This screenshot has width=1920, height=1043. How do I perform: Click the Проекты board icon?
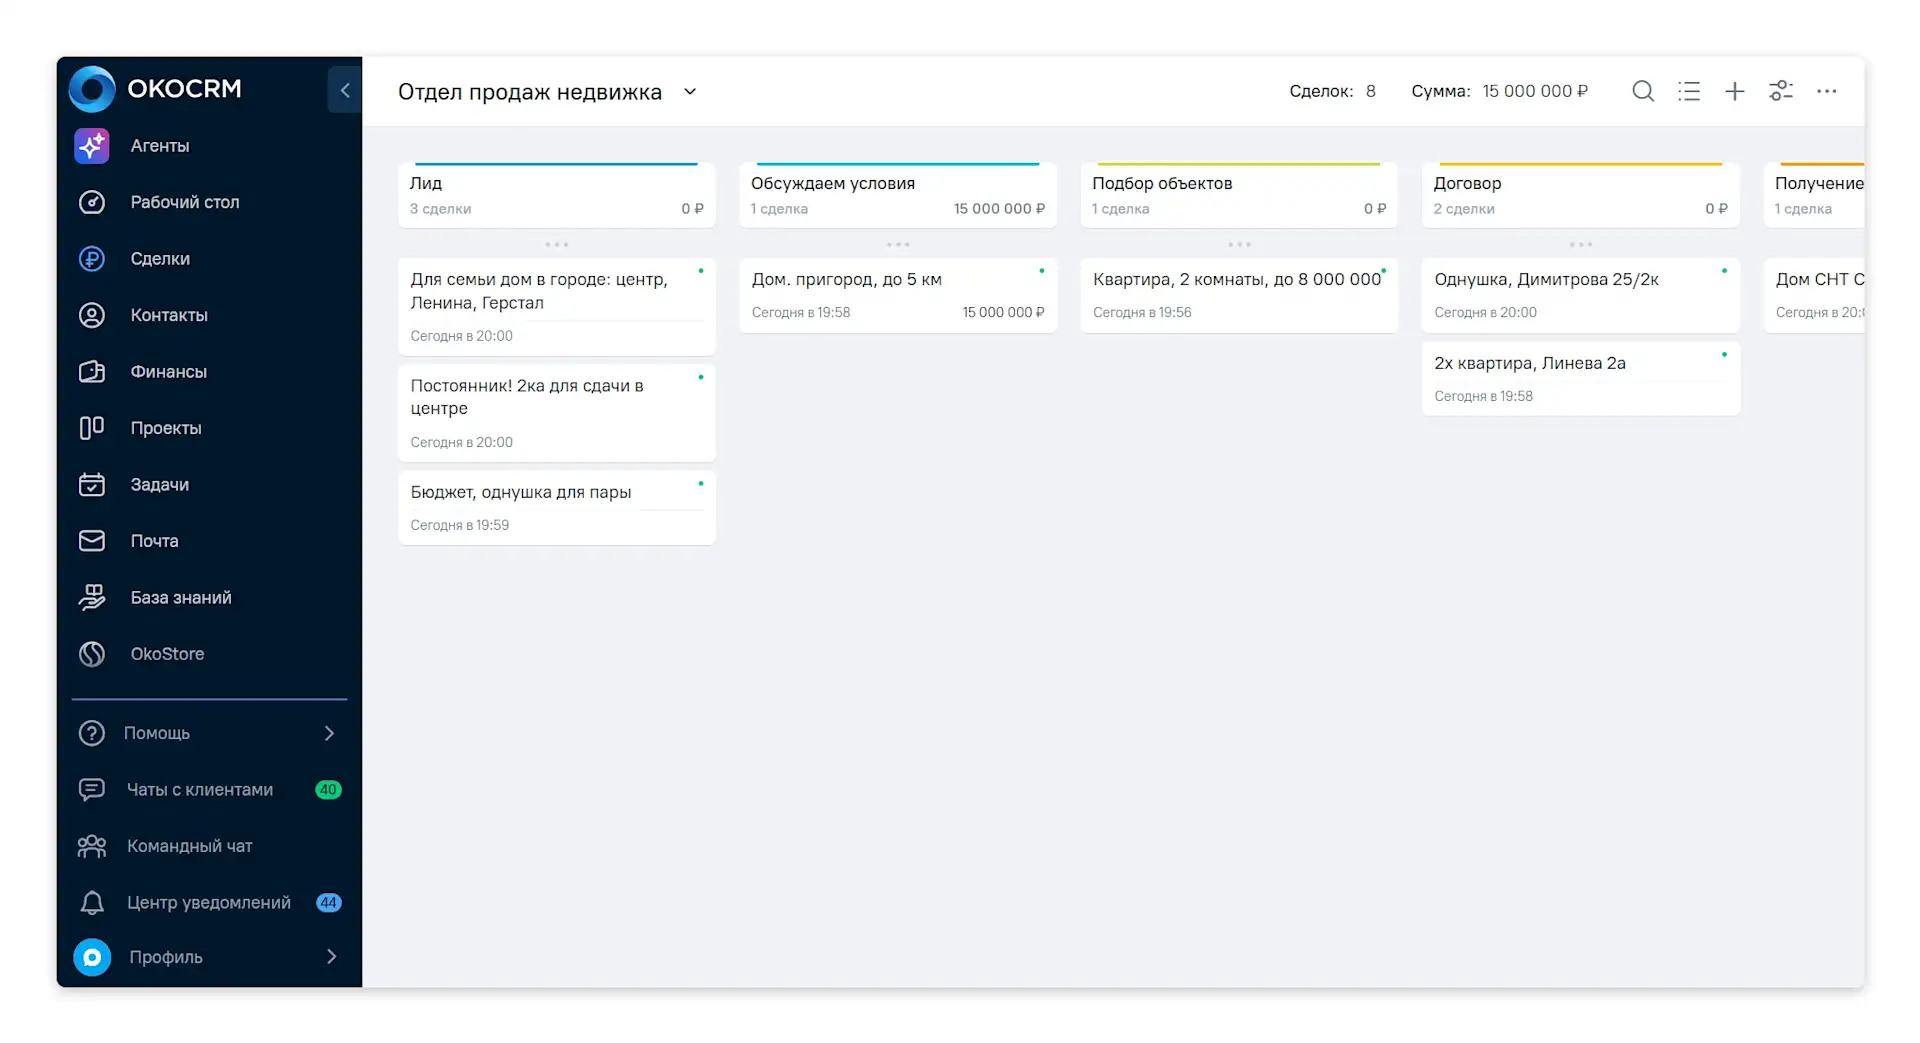coord(92,428)
